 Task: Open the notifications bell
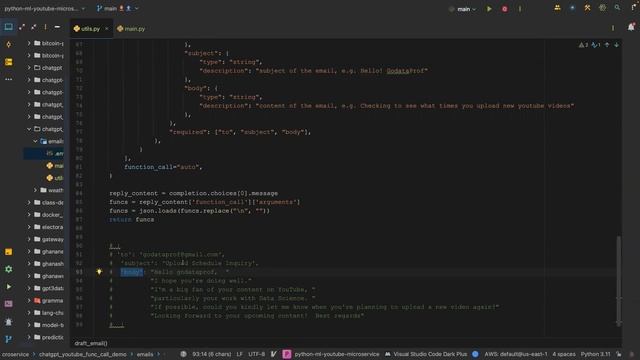pos(631,27)
